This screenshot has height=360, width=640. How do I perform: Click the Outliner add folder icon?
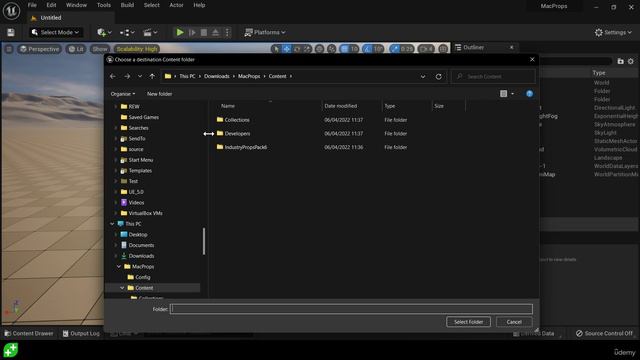pyautogui.click(x=620, y=61)
